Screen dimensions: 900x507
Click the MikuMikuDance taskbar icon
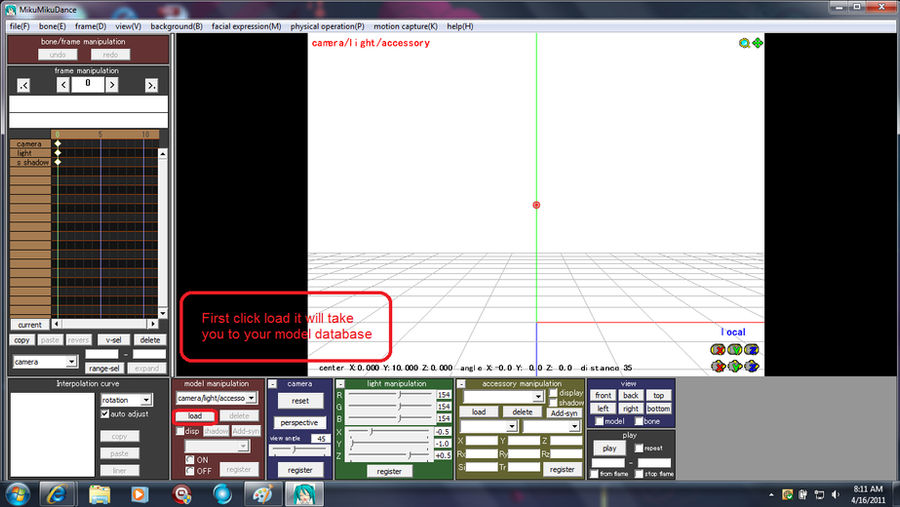tap(304, 494)
